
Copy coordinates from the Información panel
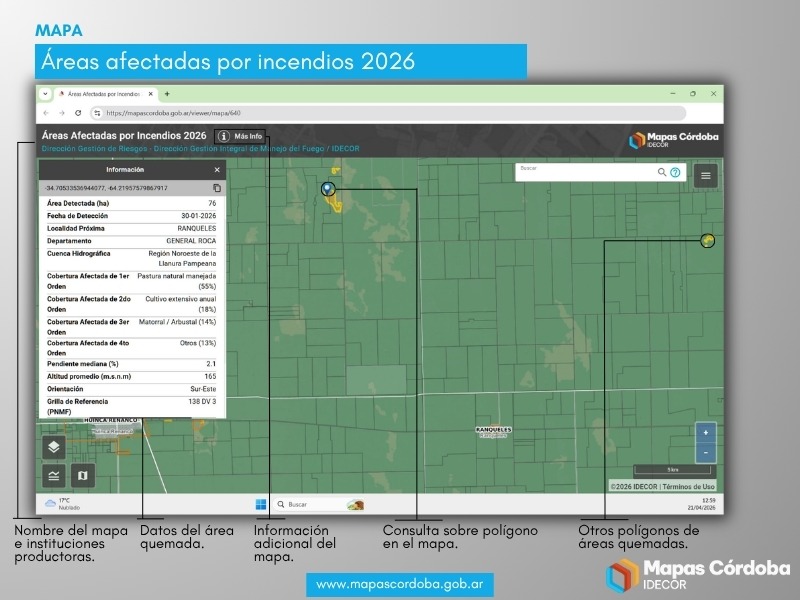coord(217,188)
